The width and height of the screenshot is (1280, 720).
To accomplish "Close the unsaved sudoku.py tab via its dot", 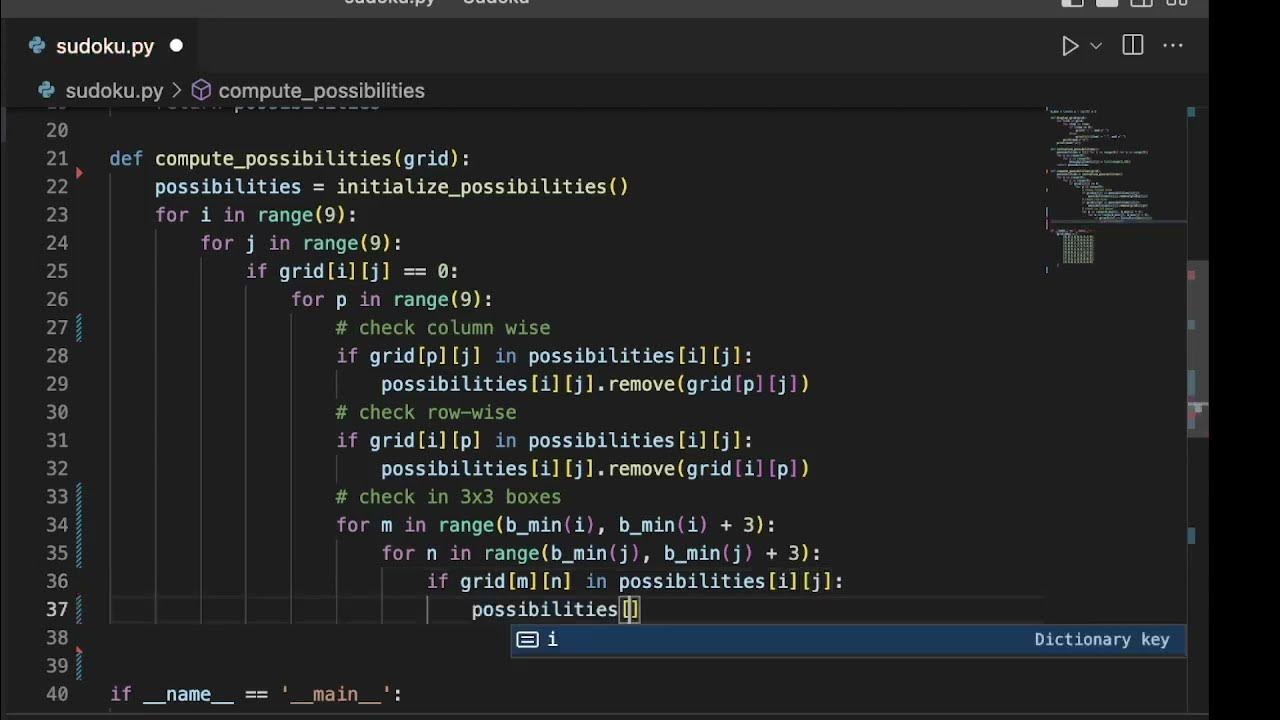I will pos(176,46).
